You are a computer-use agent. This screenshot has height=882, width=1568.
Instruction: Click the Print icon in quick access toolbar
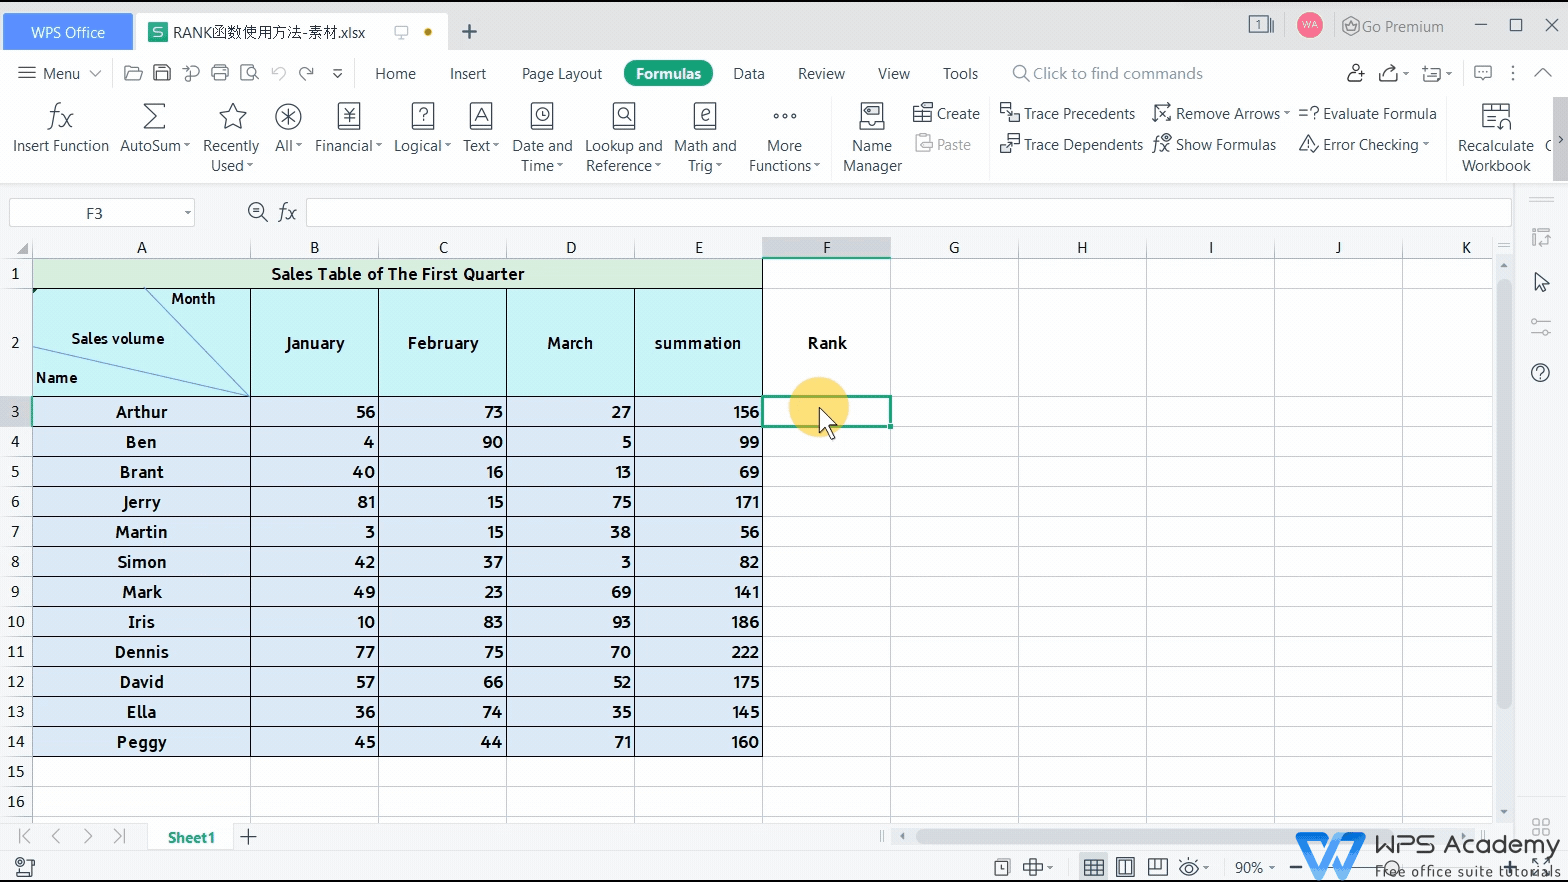[220, 73]
